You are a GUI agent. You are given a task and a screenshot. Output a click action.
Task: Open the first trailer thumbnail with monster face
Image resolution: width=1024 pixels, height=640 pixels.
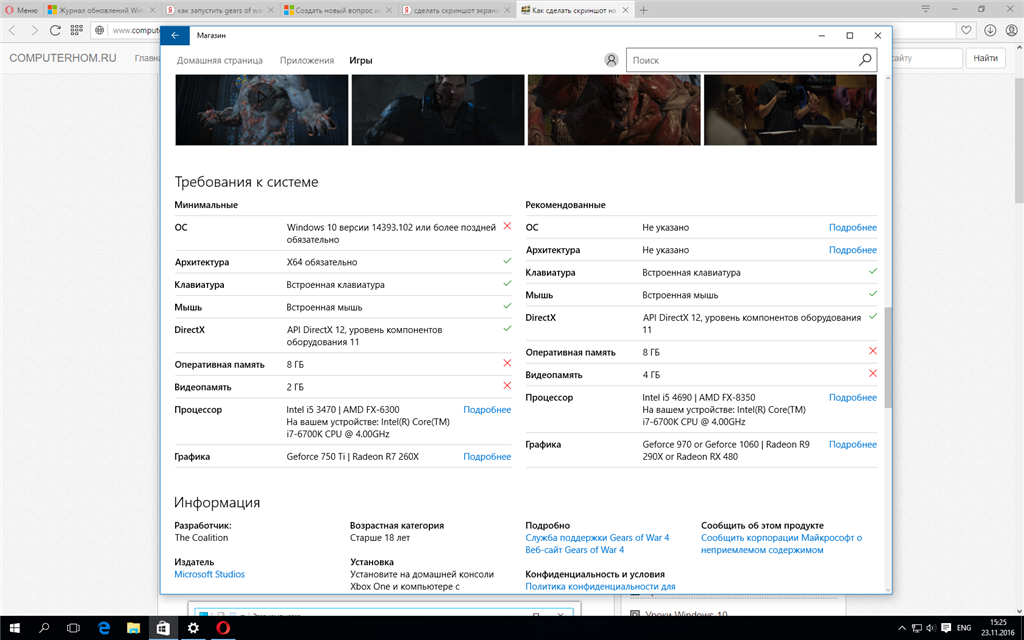262,110
